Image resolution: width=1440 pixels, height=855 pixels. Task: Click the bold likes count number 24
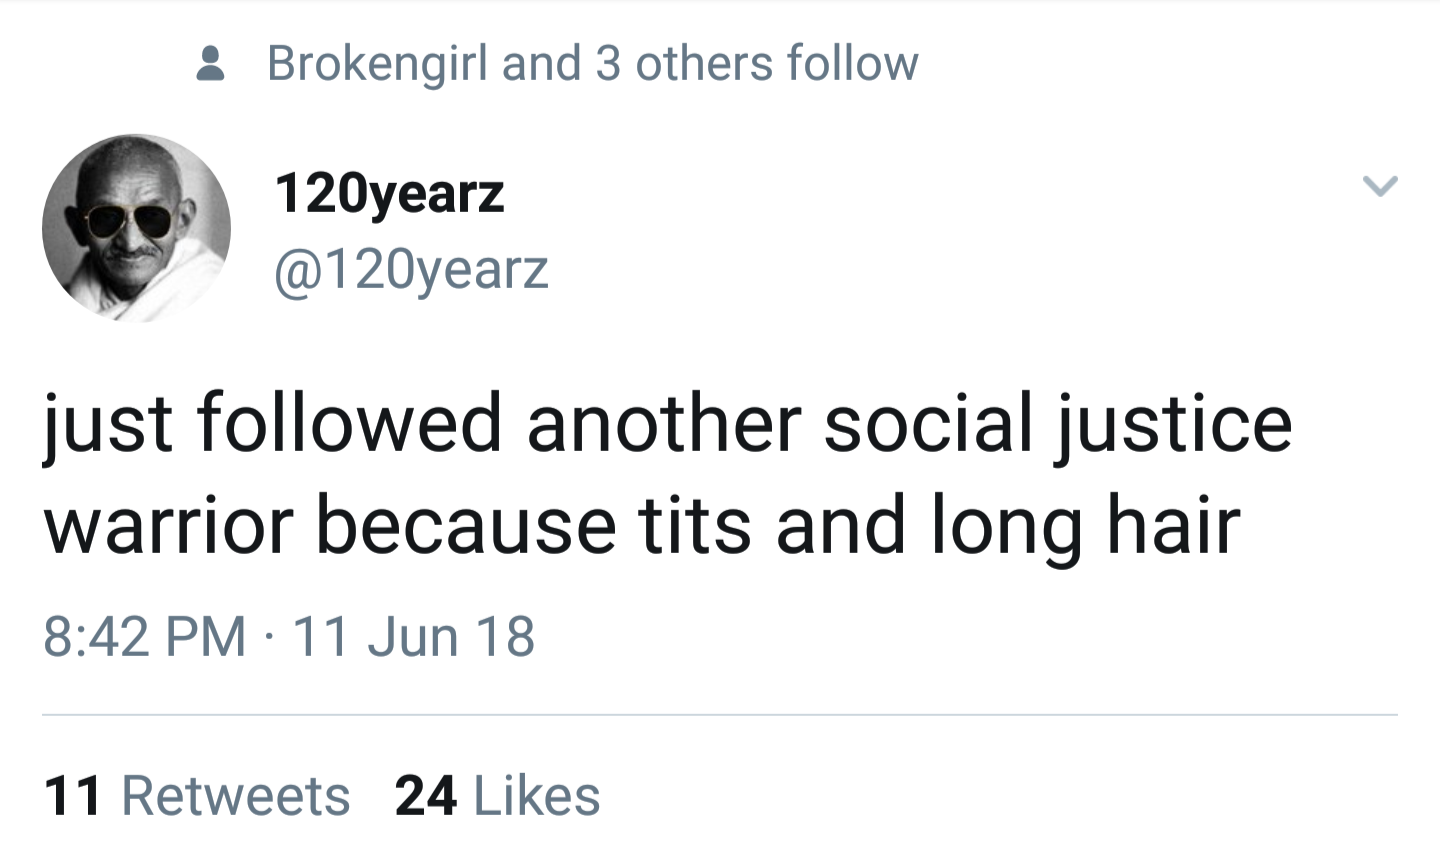coord(426,796)
